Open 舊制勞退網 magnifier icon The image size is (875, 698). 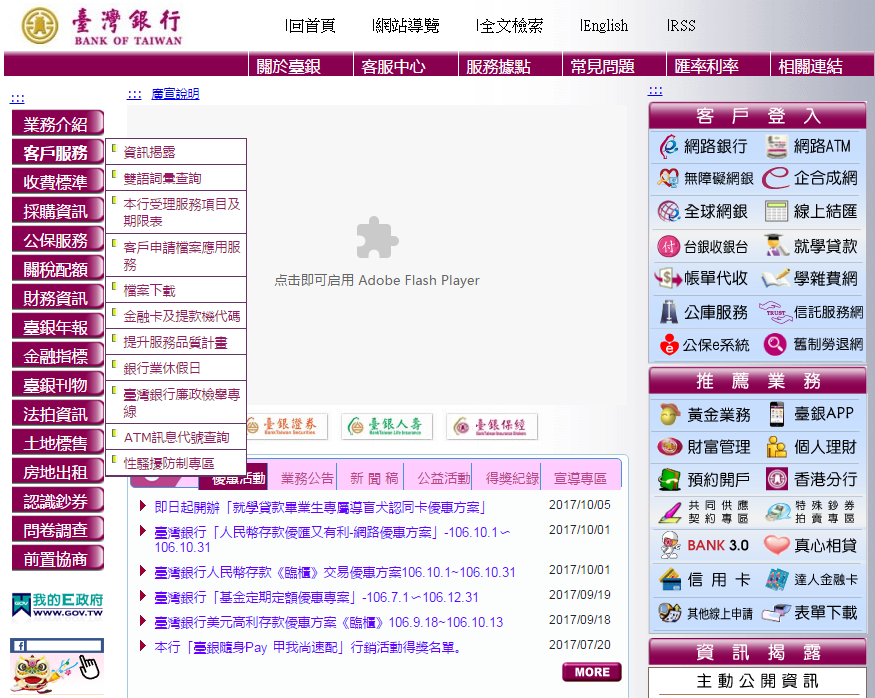point(775,344)
